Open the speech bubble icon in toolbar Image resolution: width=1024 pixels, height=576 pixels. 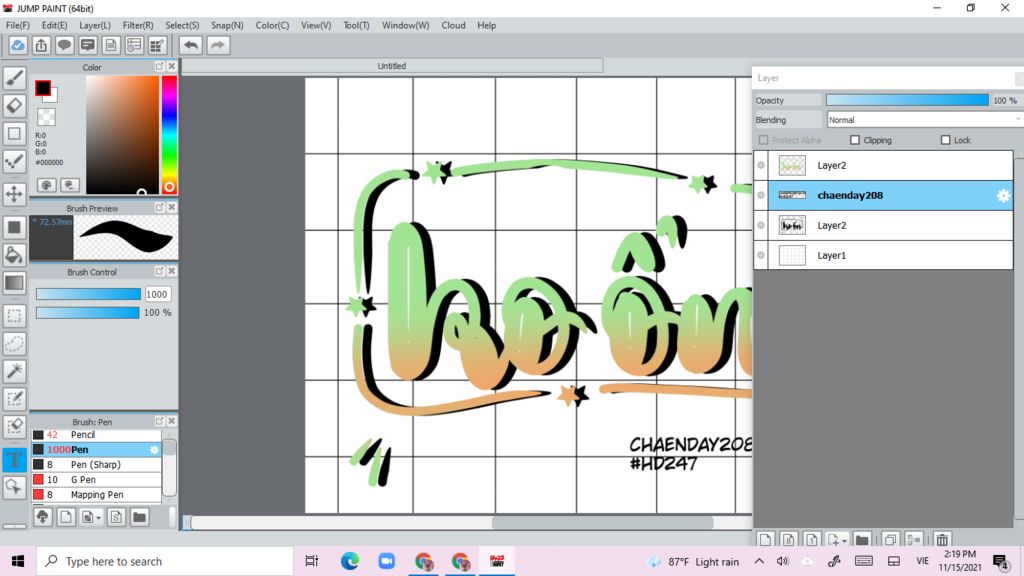[x=64, y=45]
